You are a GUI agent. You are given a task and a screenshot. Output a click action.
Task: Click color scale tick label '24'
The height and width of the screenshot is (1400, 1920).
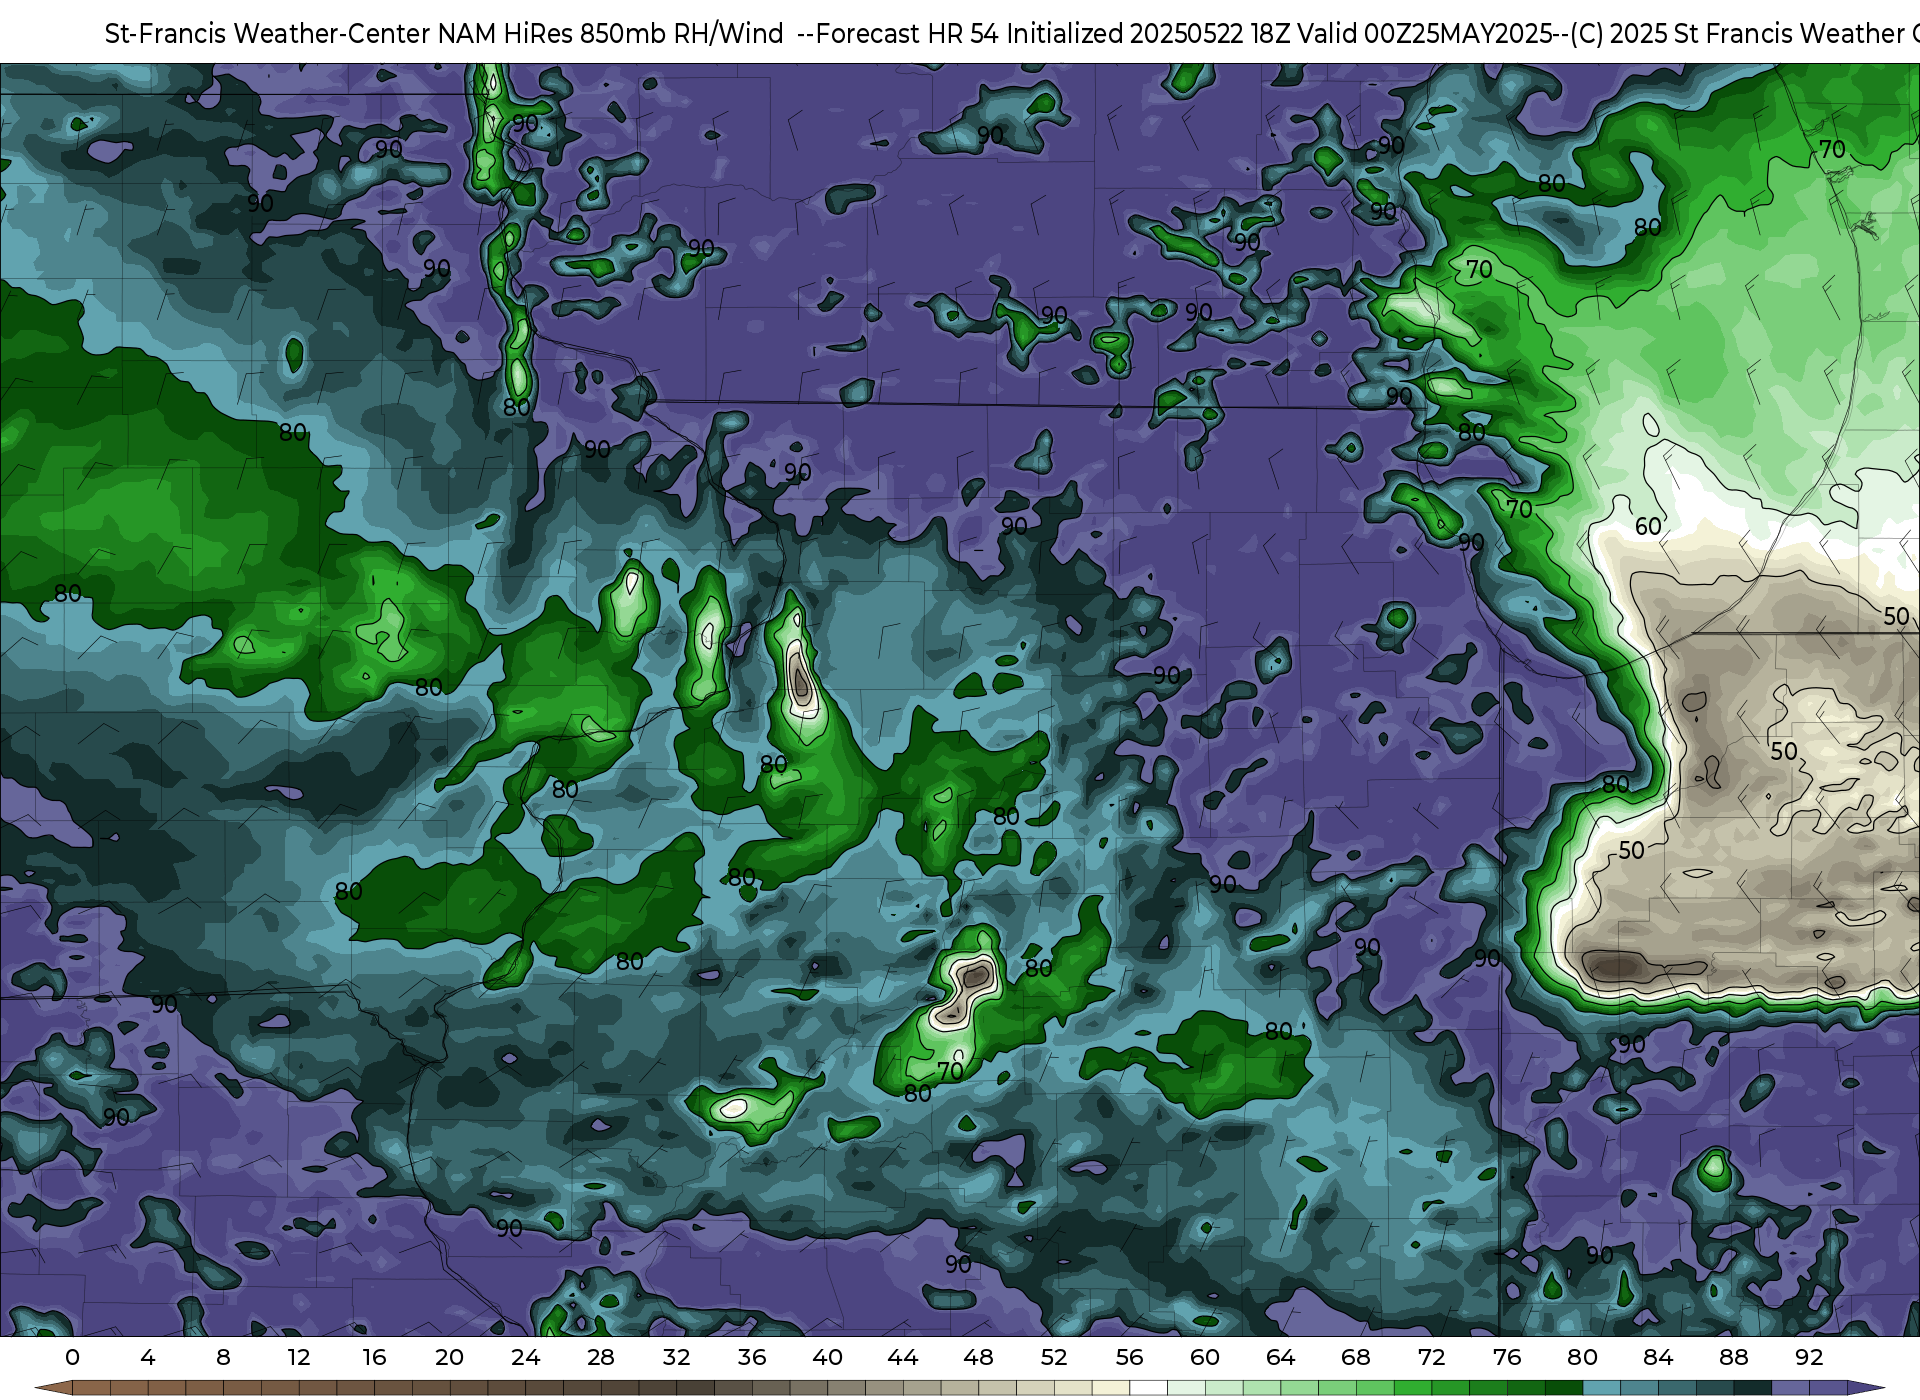pyautogui.click(x=526, y=1358)
